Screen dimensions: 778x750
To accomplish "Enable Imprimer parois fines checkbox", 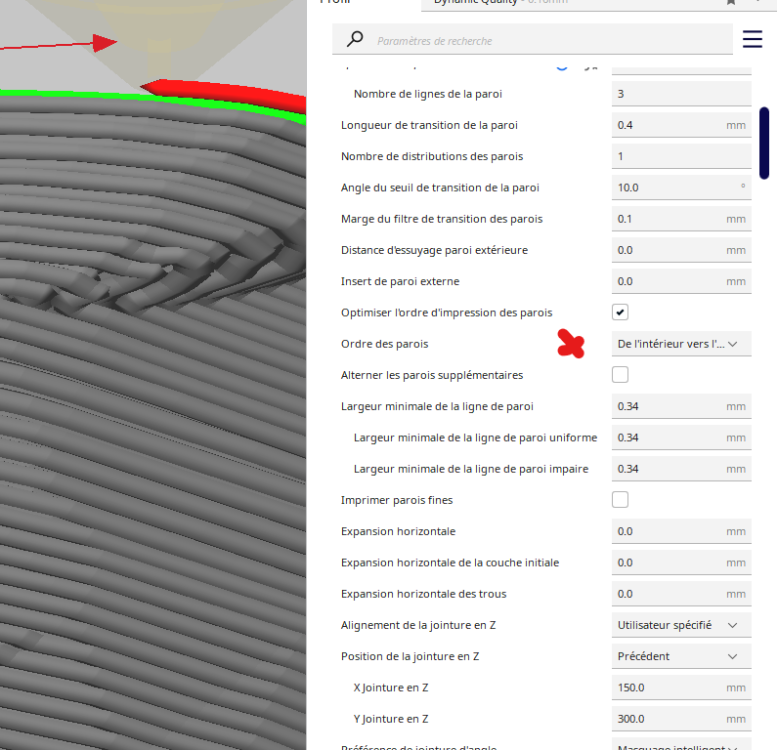I will [x=620, y=500].
